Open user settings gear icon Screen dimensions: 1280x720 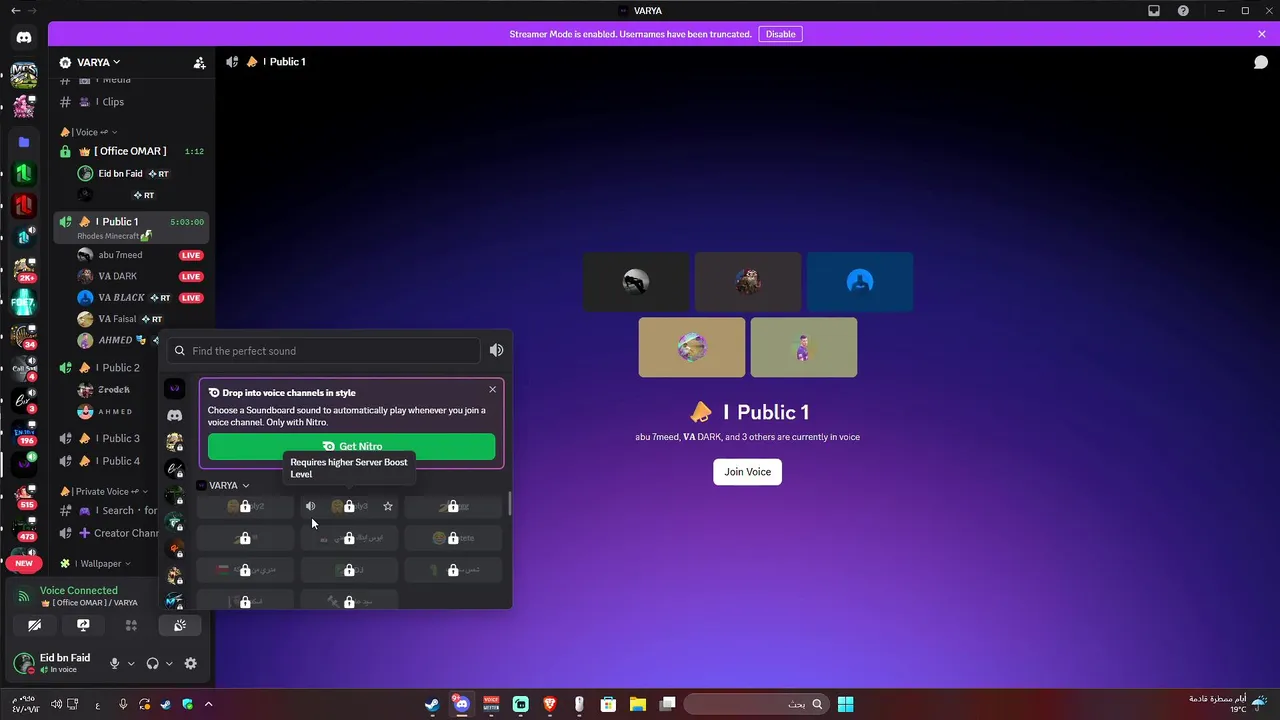pos(191,663)
